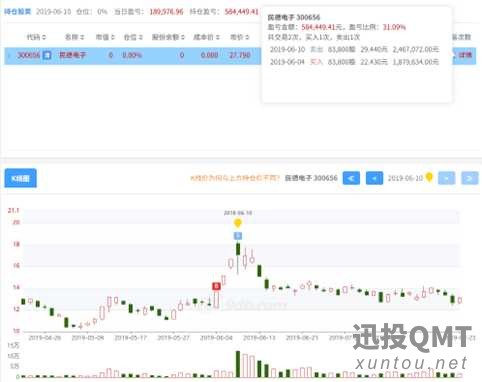Viewport: 482px width, 382px height.
Task: Click the K线图 button
Action: coord(20,178)
